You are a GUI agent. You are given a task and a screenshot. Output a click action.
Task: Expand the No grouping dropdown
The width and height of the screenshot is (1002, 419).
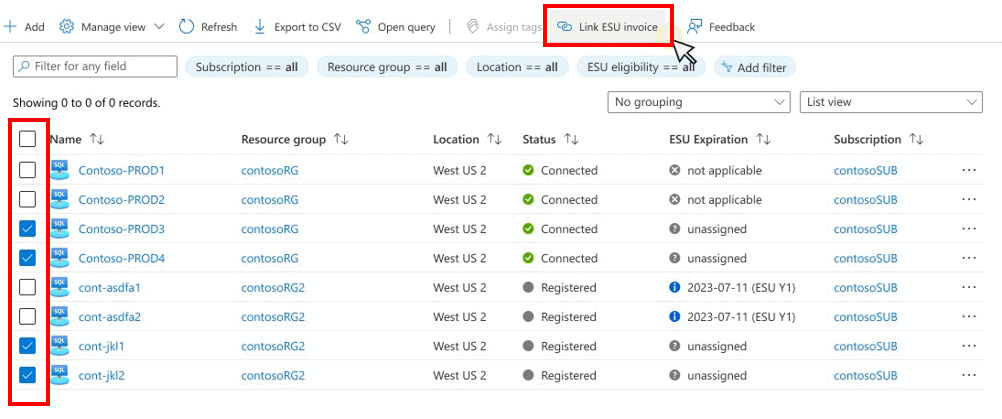(x=699, y=102)
